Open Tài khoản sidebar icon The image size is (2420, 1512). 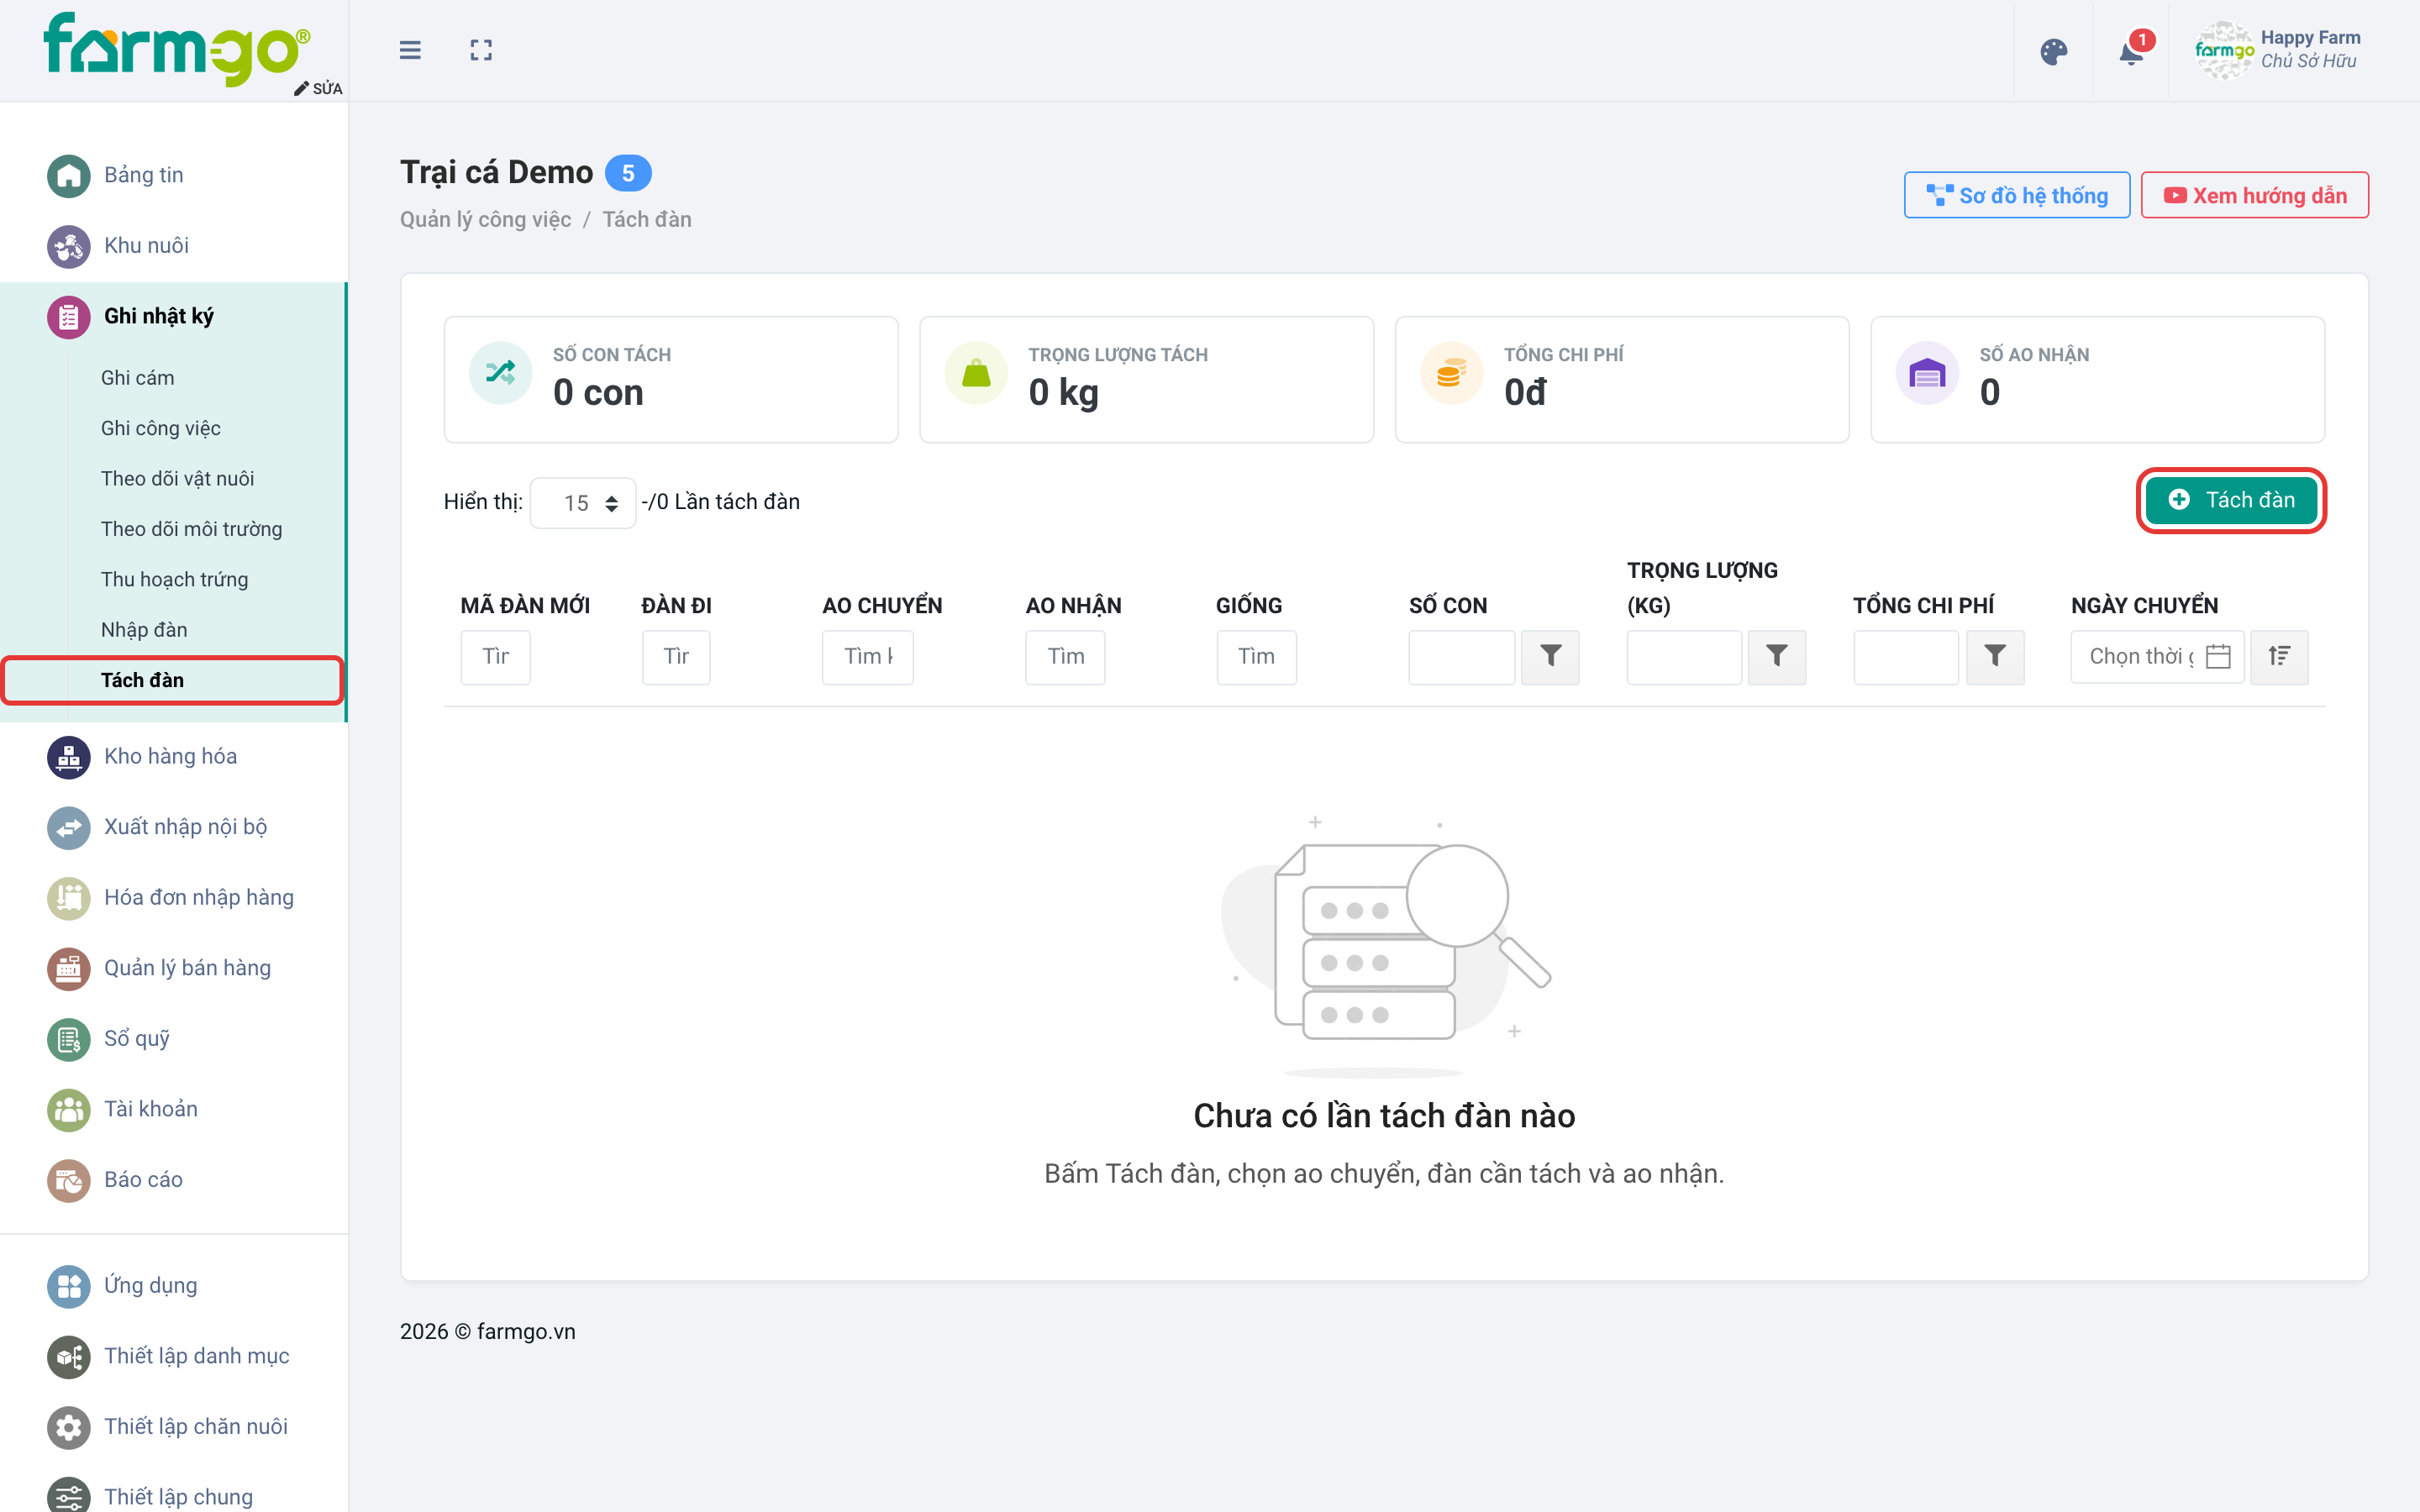tap(68, 1109)
